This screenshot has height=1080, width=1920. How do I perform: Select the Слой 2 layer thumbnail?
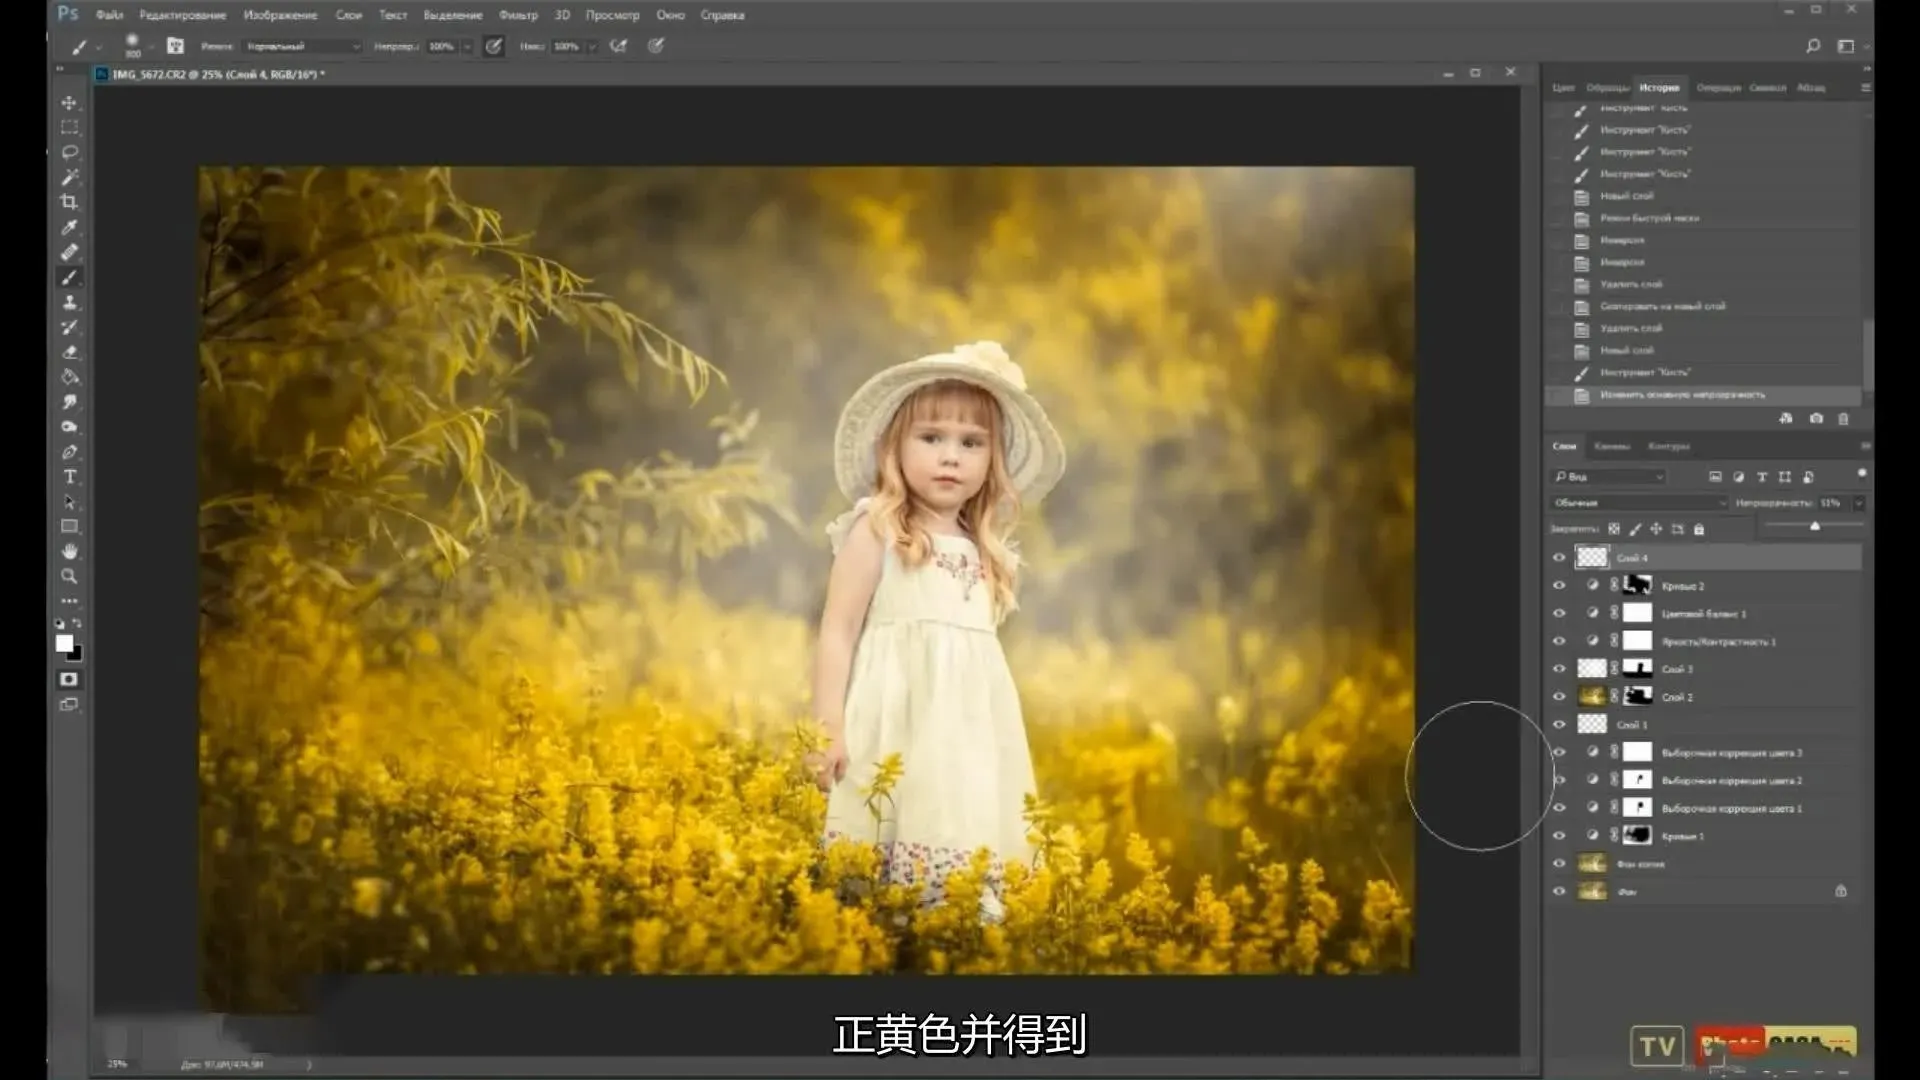1591,697
